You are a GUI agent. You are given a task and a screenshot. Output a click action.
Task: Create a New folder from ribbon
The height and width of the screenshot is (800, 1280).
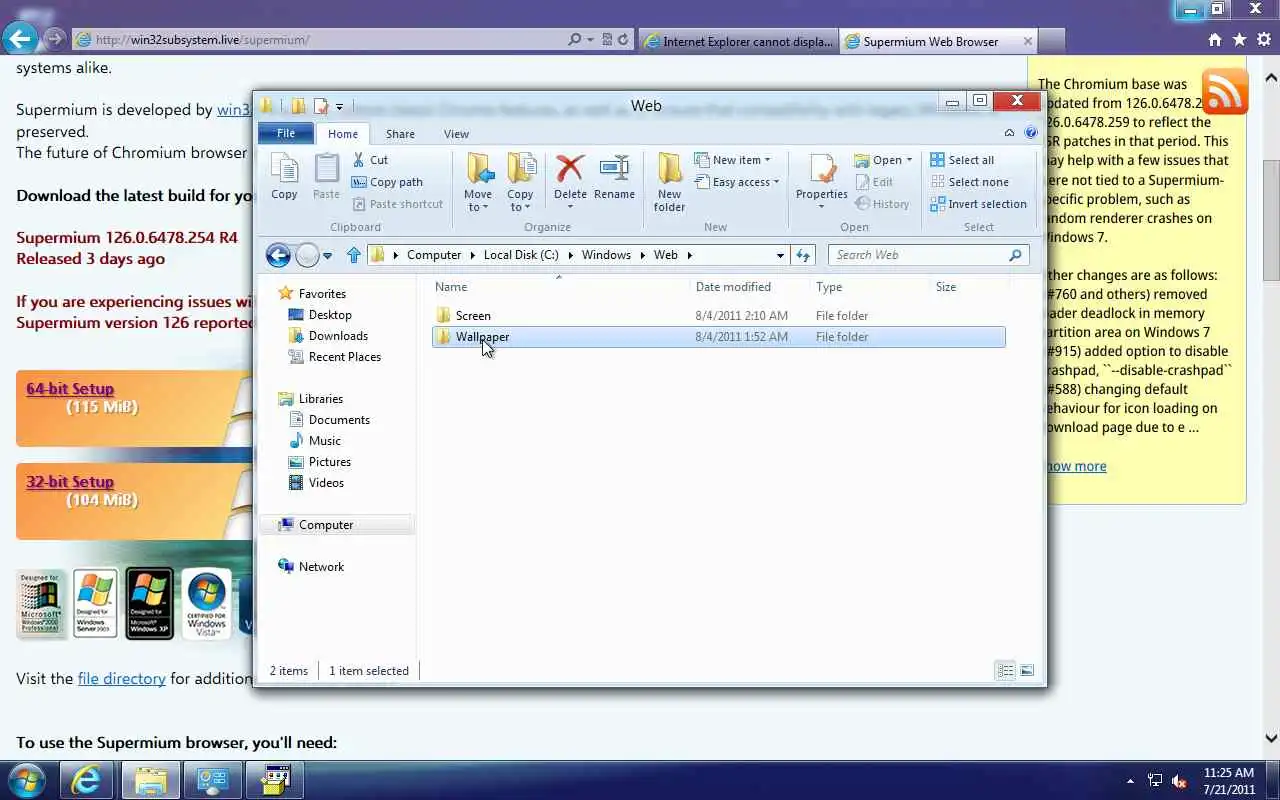pos(669,183)
